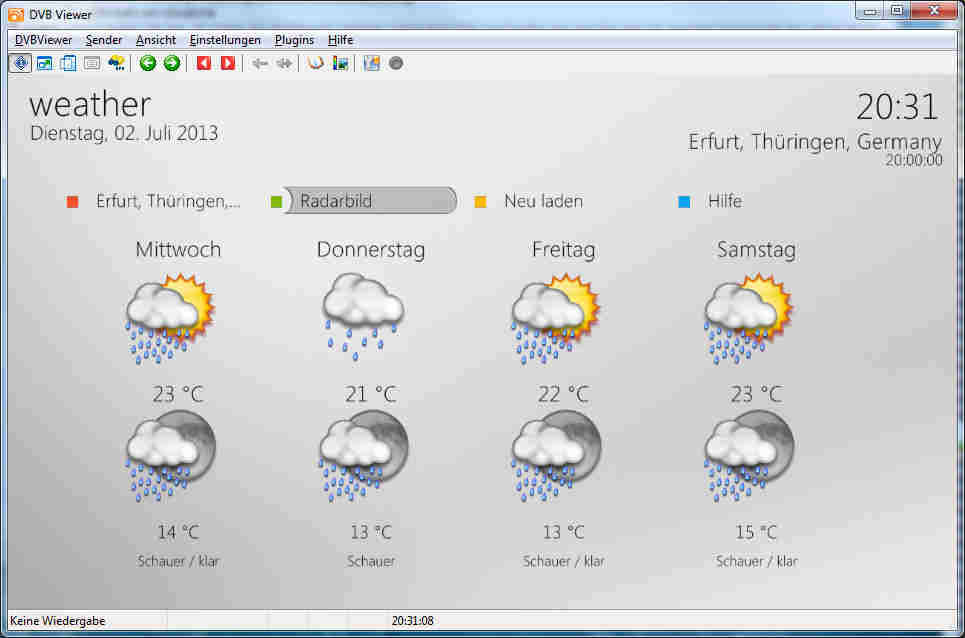Open the Einstellungen menu
This screenshot has width=965, height=638.
point(225,40)
